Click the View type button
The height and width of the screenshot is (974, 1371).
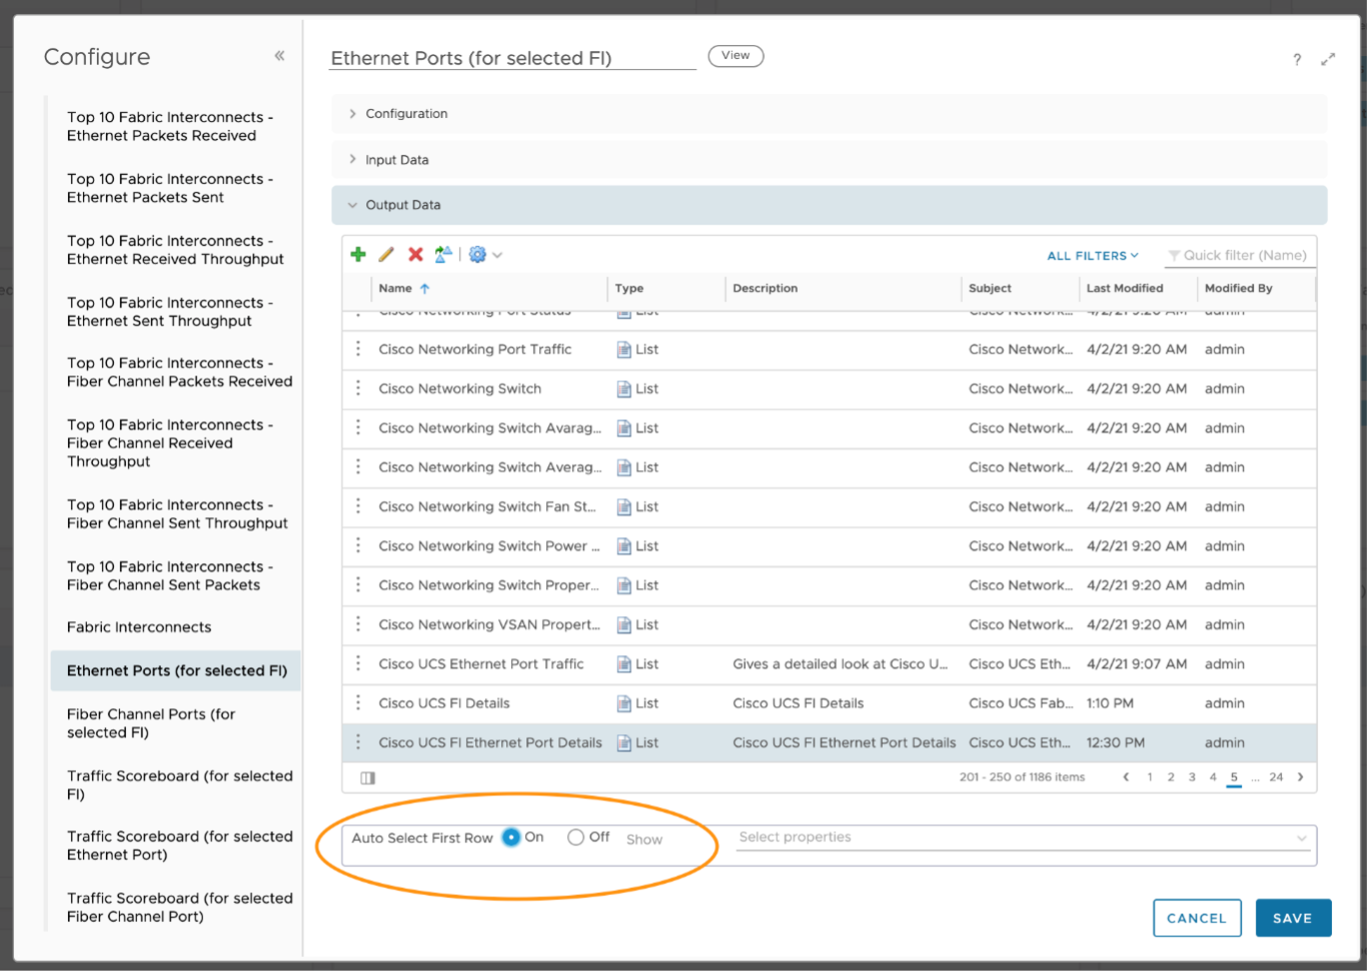pos(735,56)
